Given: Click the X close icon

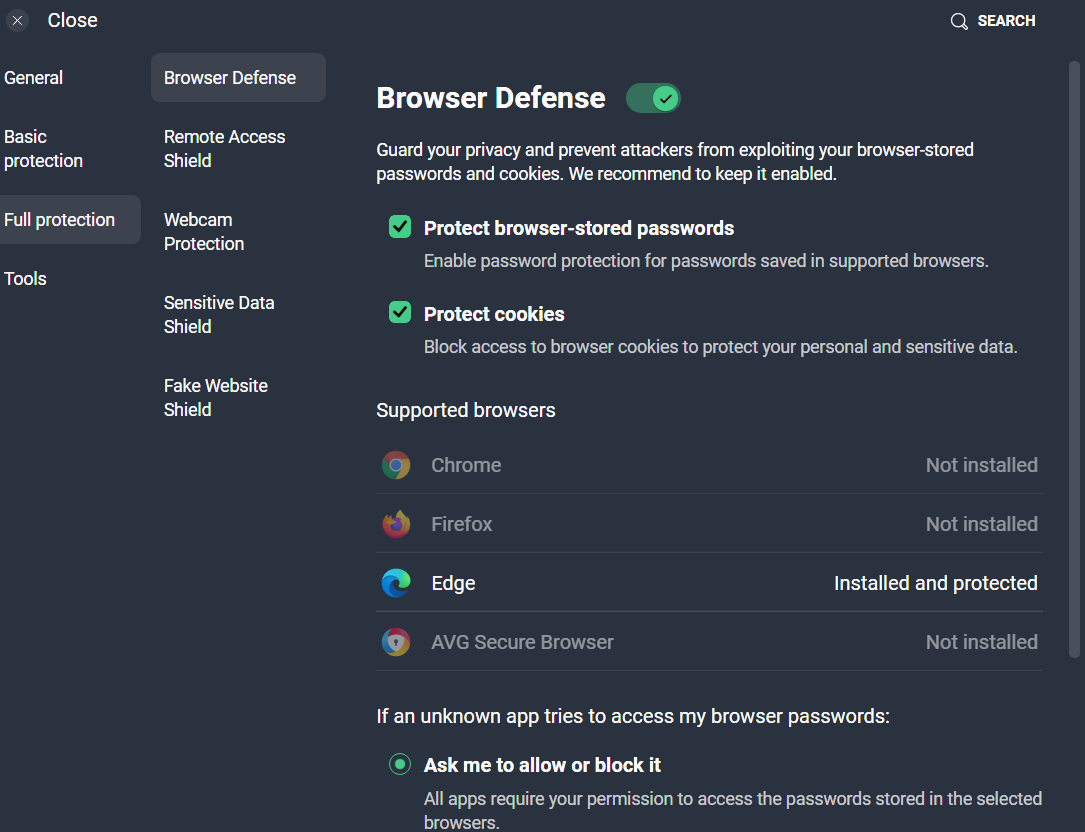Looking at the screenshot, I should 18,21.
